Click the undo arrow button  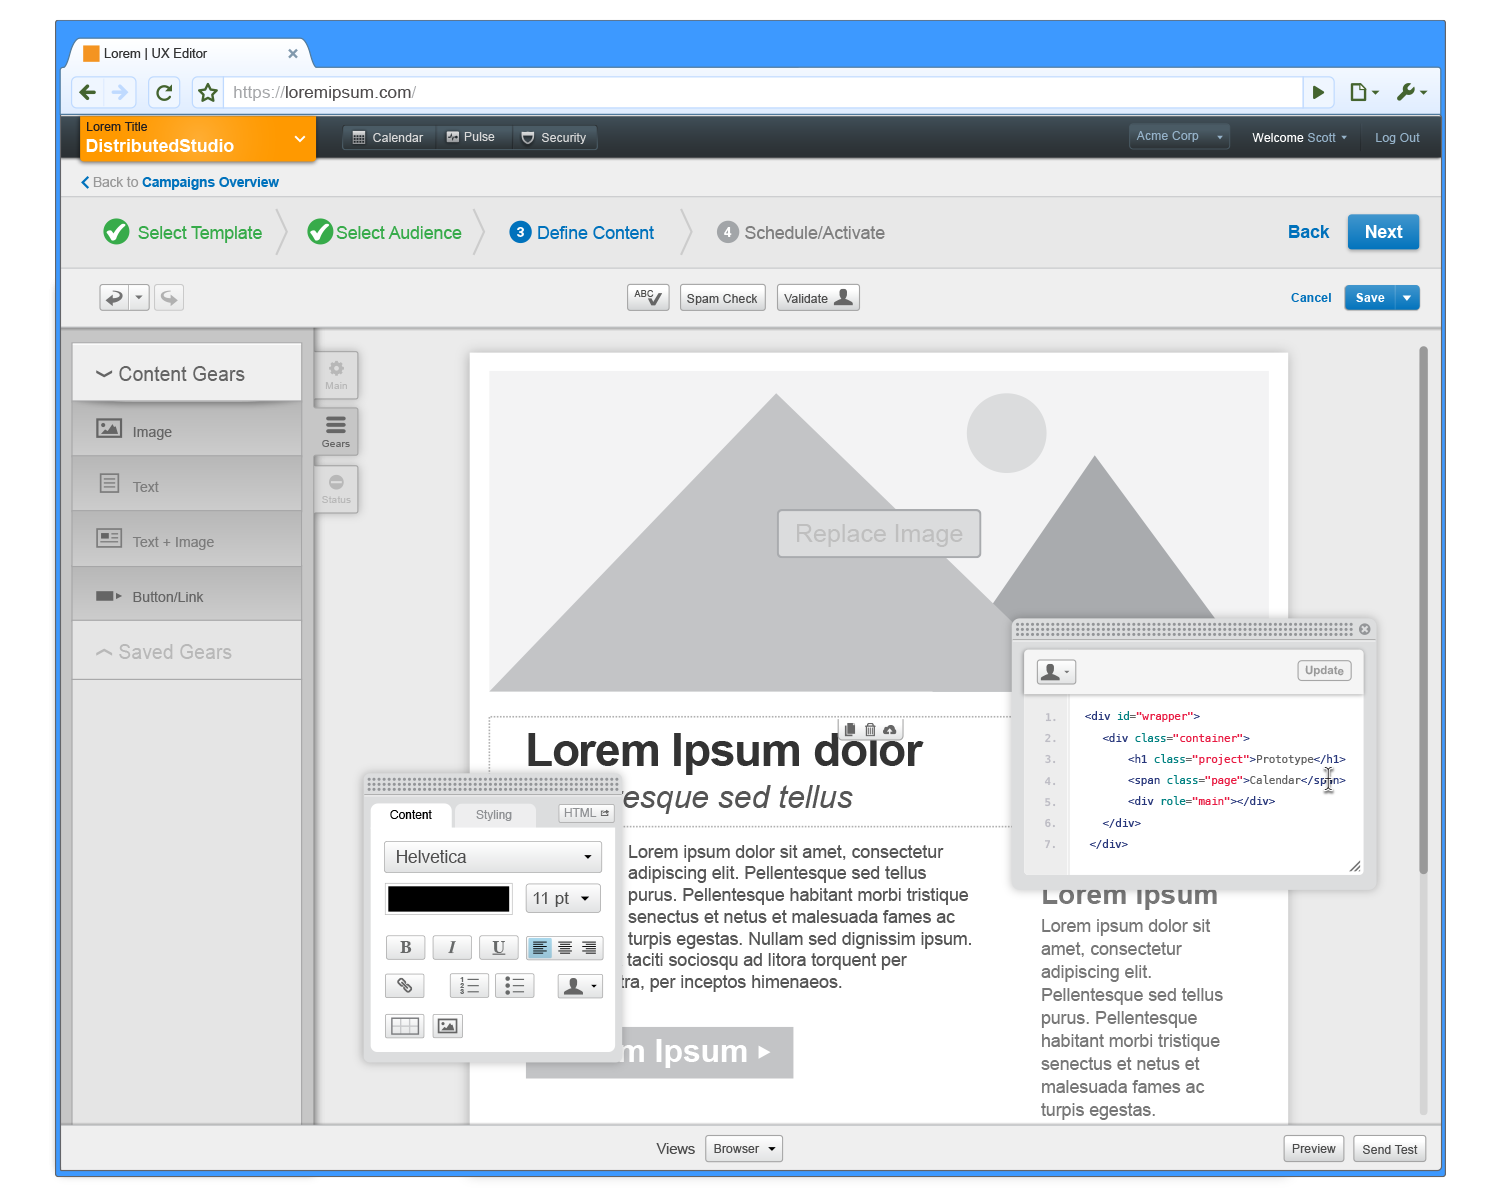114,298
